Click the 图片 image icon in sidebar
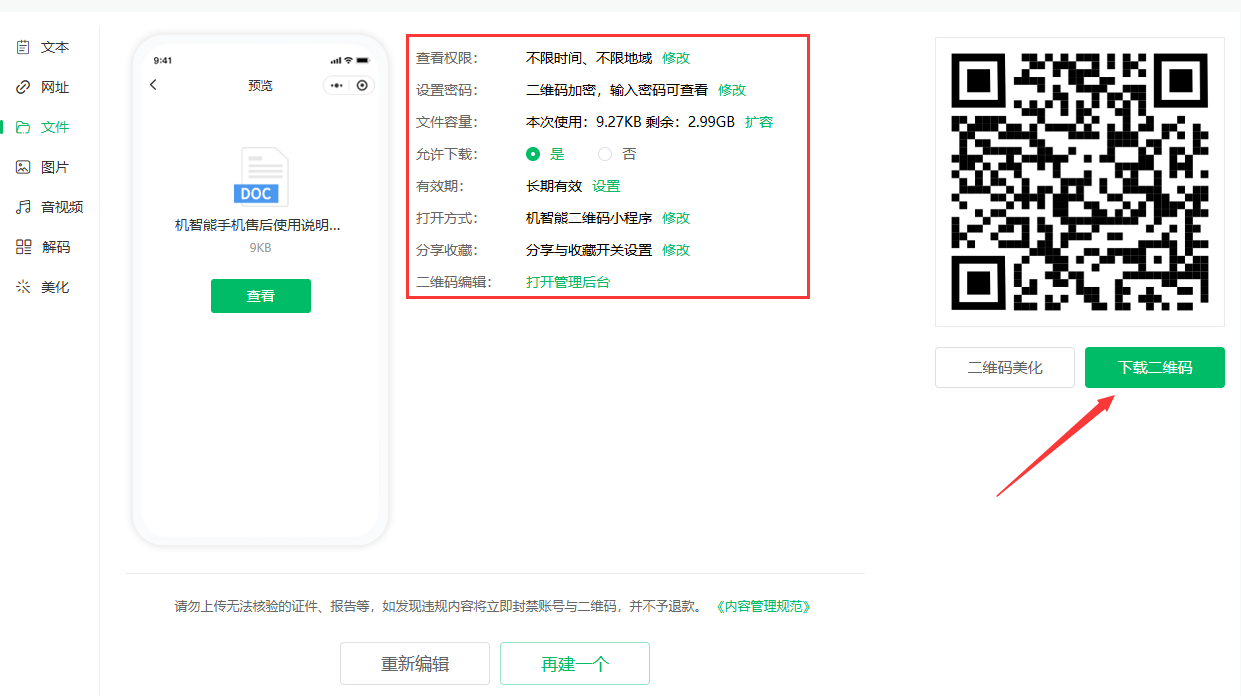 coord(23,167)
